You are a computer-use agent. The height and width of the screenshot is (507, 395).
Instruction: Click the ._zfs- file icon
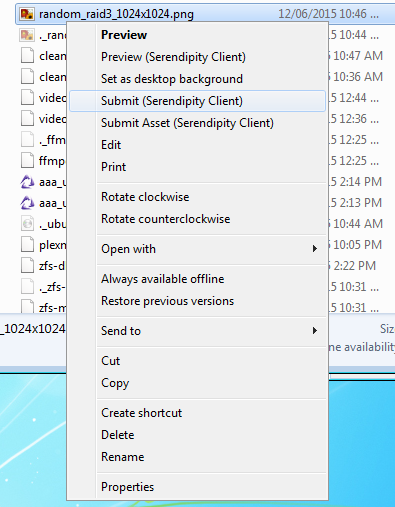(27, 287)
